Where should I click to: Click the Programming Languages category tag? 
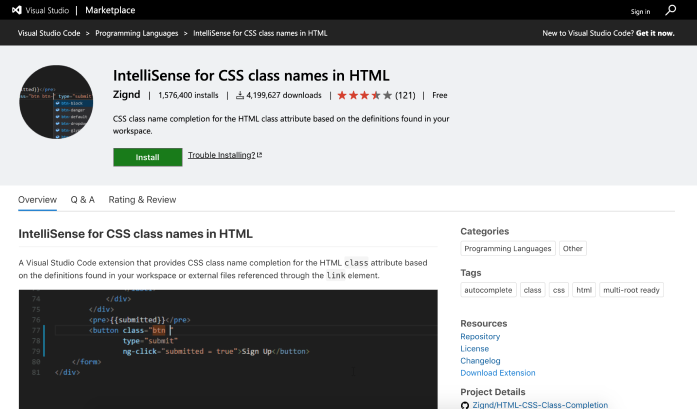coord(508,249)
